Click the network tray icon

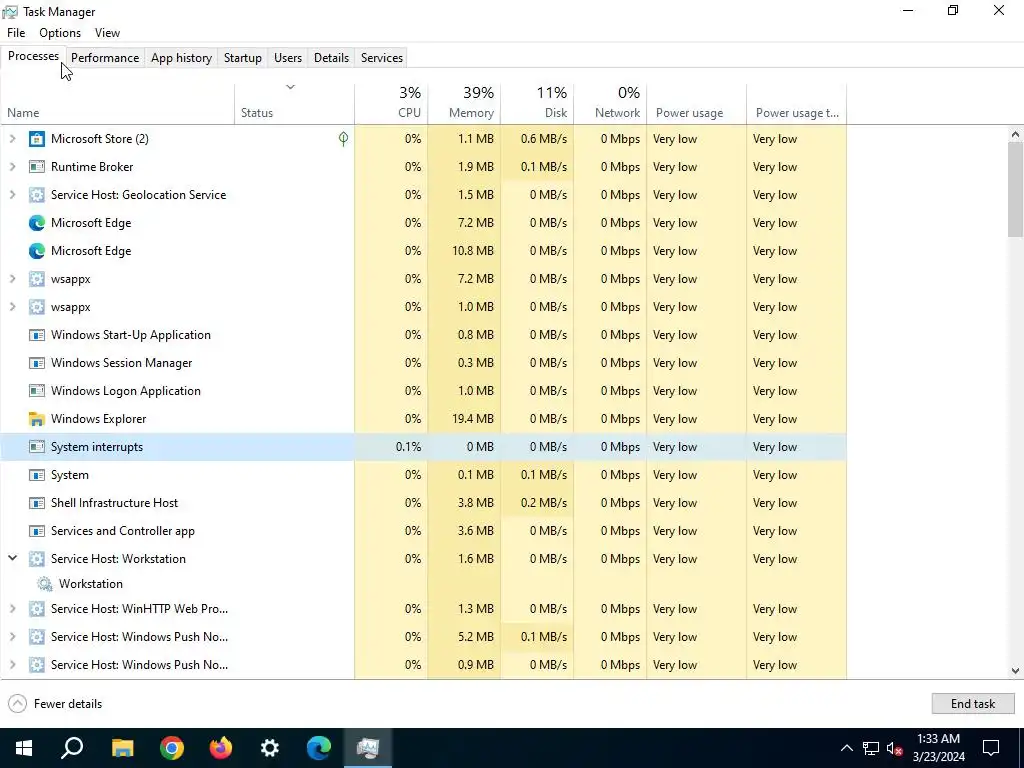click(x=871, y=748)
